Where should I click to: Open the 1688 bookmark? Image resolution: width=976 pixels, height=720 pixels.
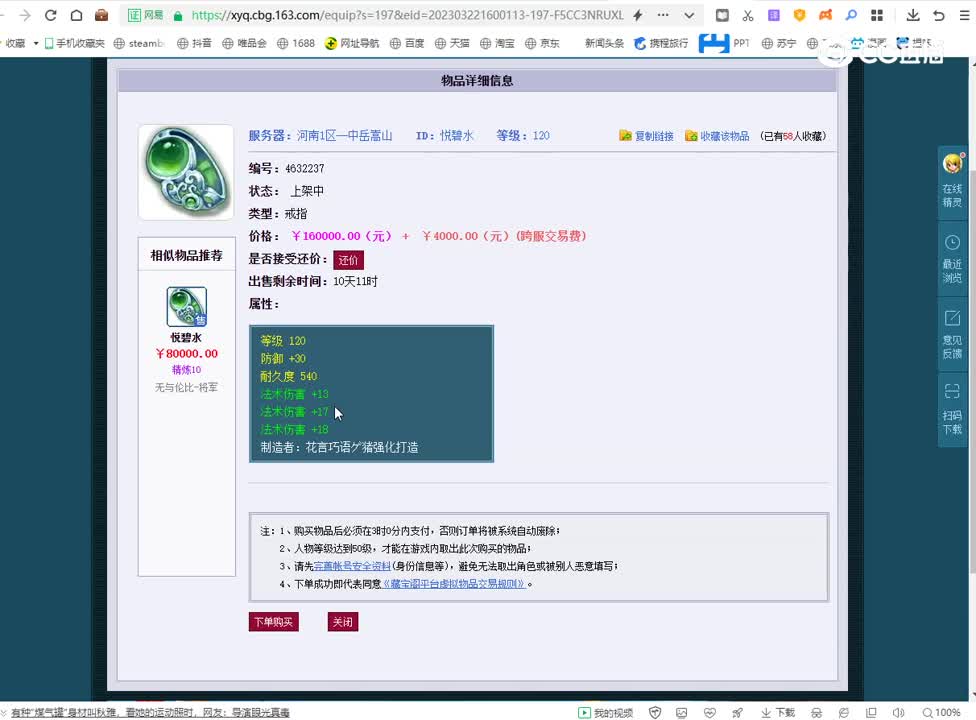296,43
